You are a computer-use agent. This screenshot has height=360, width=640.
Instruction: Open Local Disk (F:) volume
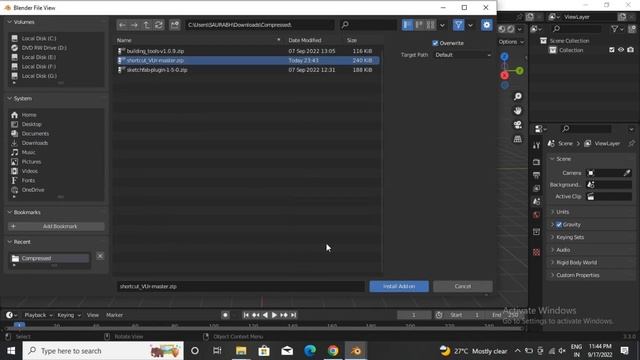[39, 67]
